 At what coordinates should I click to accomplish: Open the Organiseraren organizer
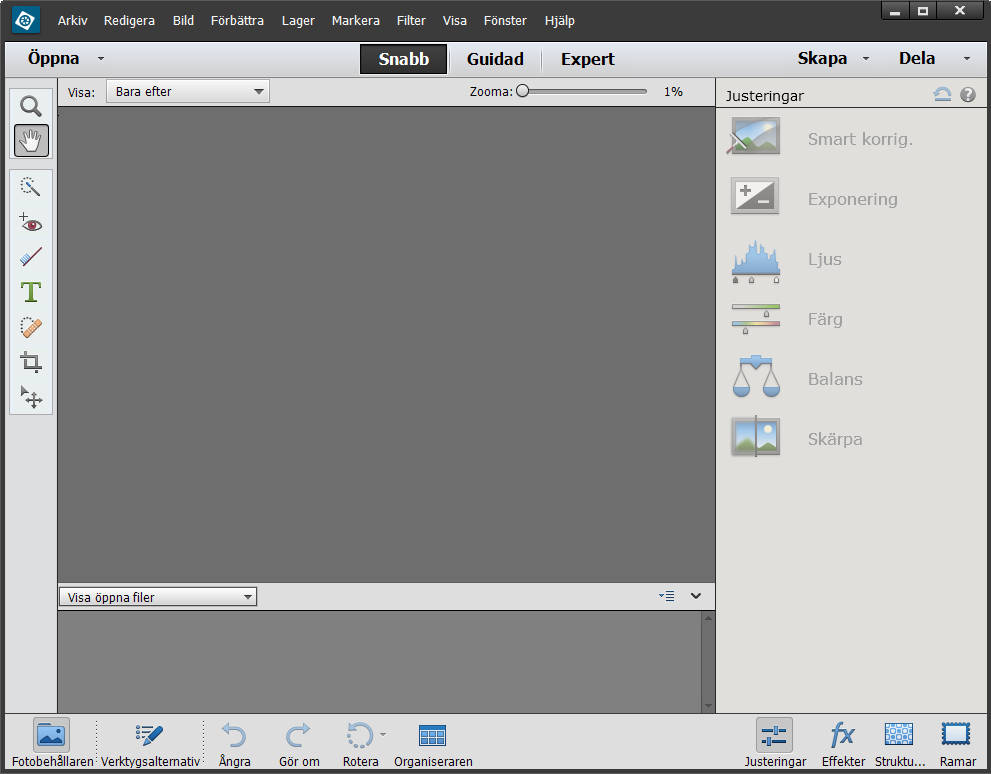433,743
